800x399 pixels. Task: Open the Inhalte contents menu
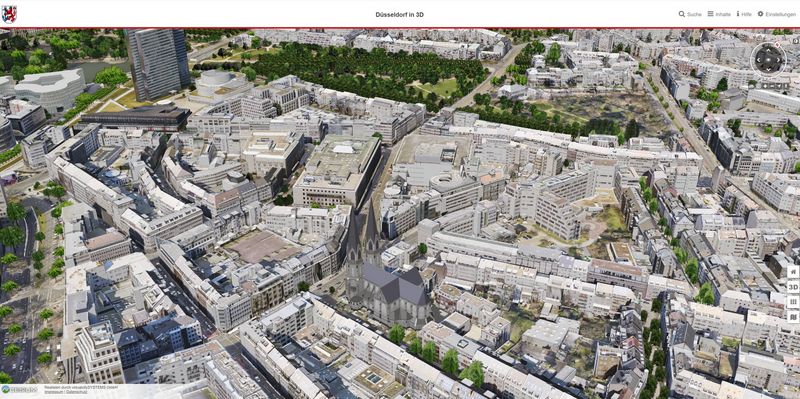click(x=719, y=14)
